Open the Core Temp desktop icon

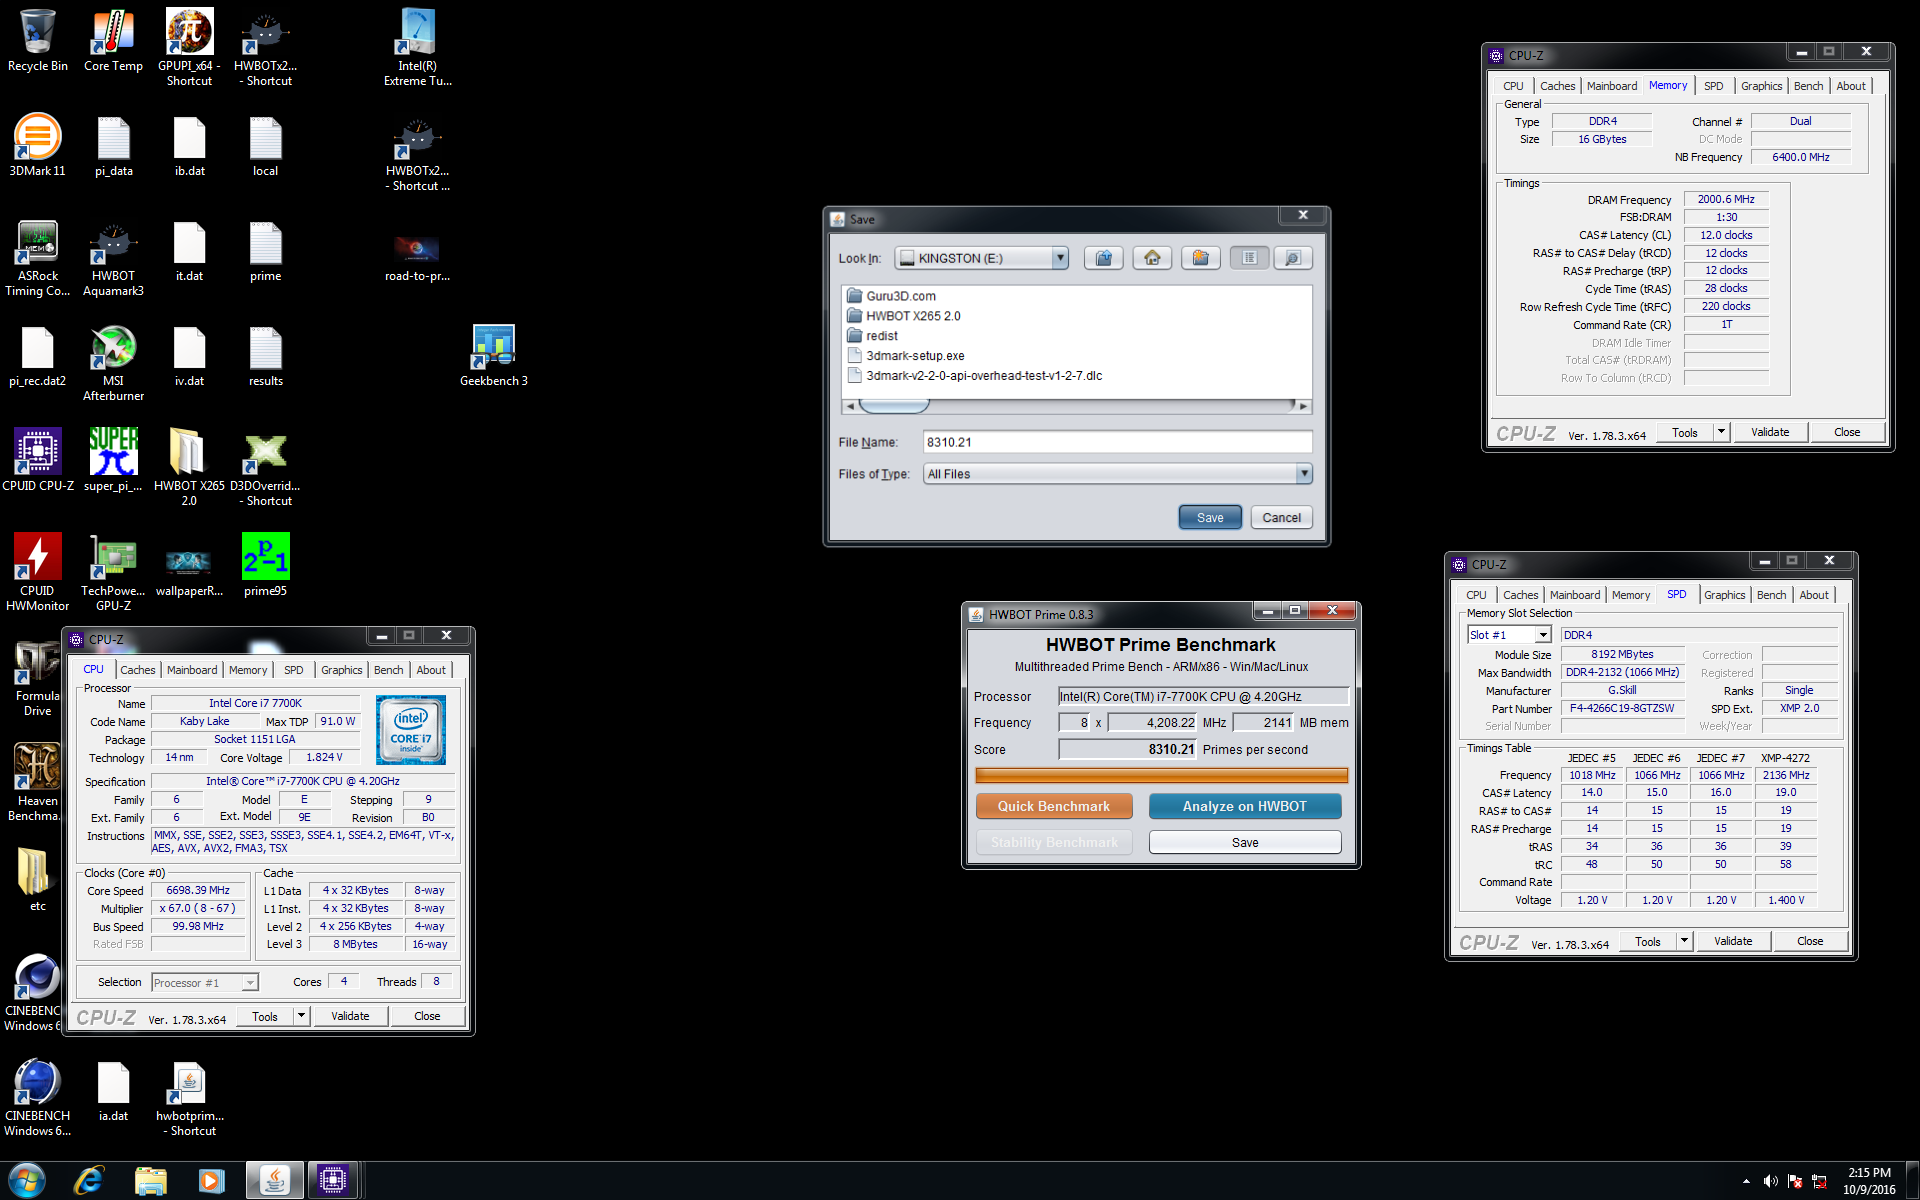(x=113, y=41)
